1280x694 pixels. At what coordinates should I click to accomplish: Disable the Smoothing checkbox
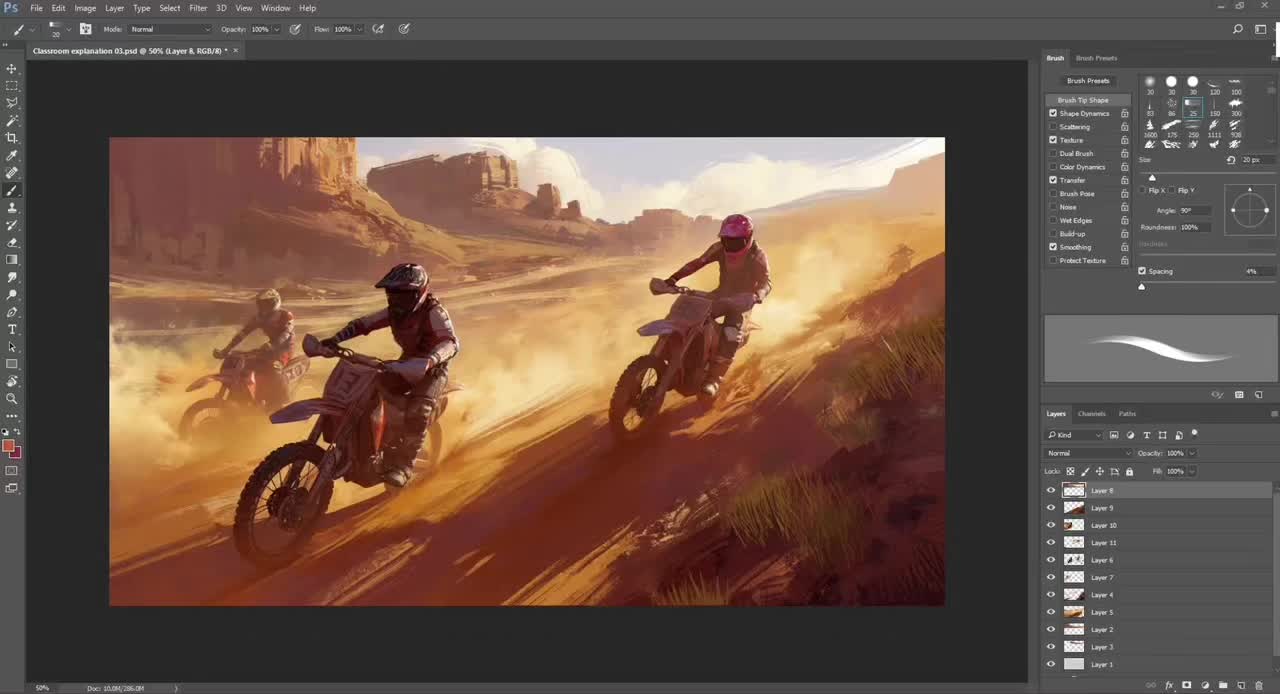coord(1053,247)
